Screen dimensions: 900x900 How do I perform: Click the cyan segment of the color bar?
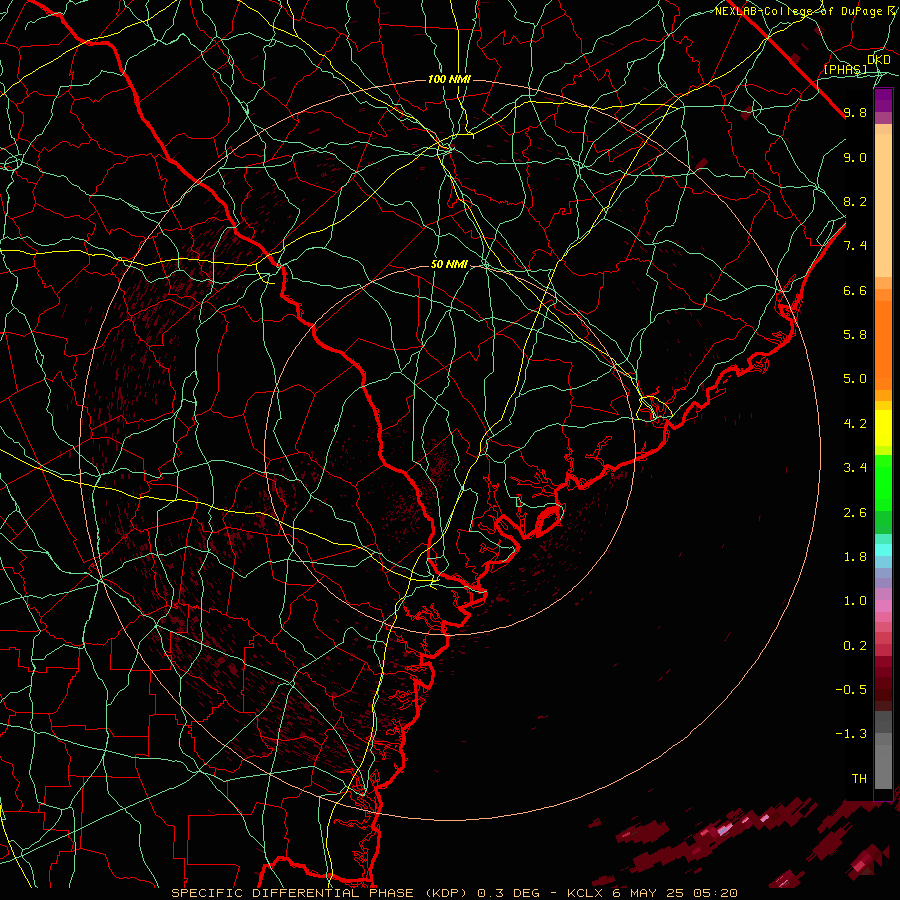click(x=883, y=550)
